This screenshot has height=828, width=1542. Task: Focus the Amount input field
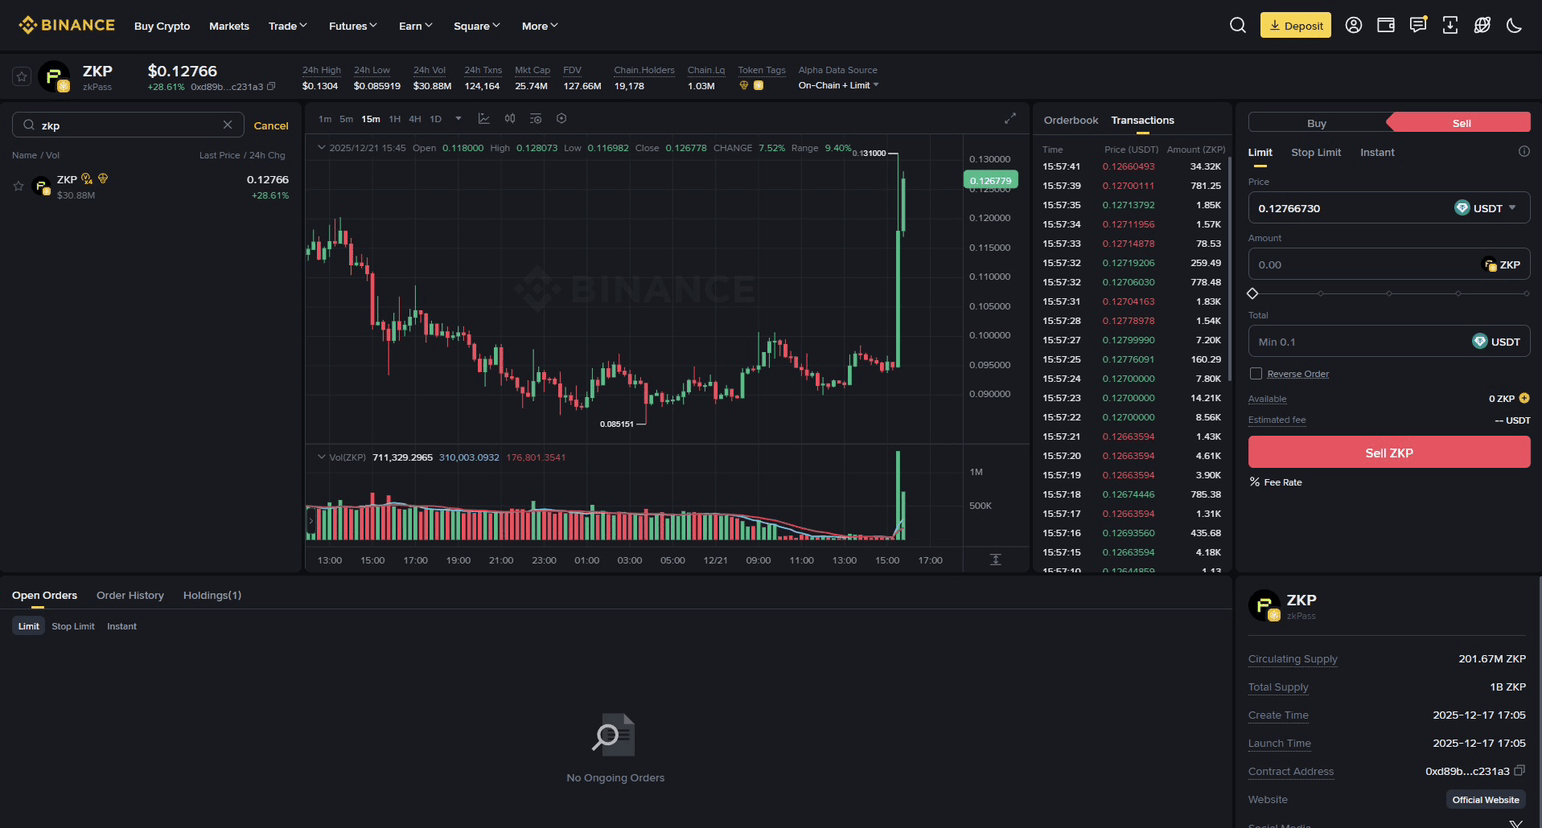(1389, 264)
